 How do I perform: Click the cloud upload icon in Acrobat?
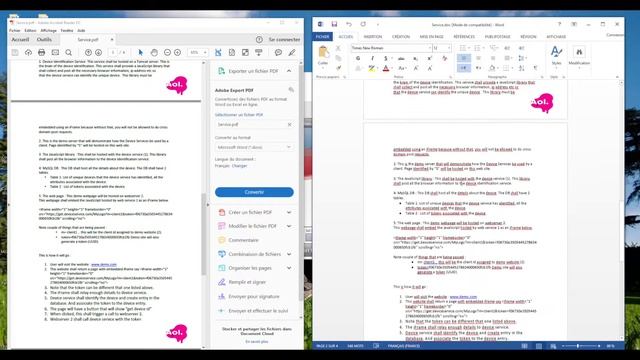(28, 52)
